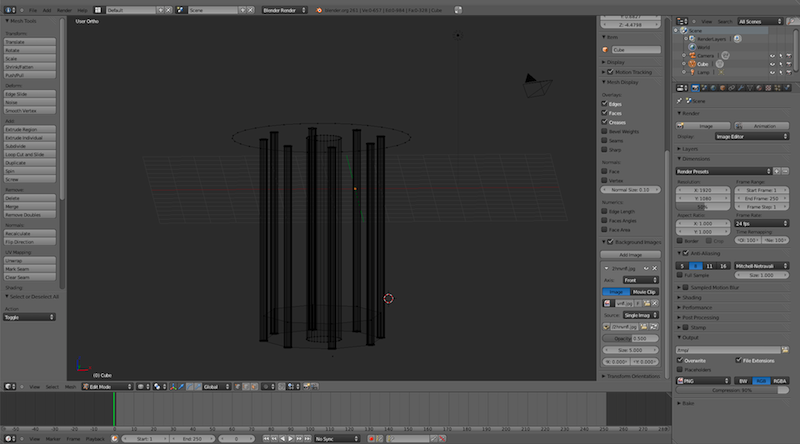
Task: Toggle the 3D manipulator widget icon
Action: 173,386
